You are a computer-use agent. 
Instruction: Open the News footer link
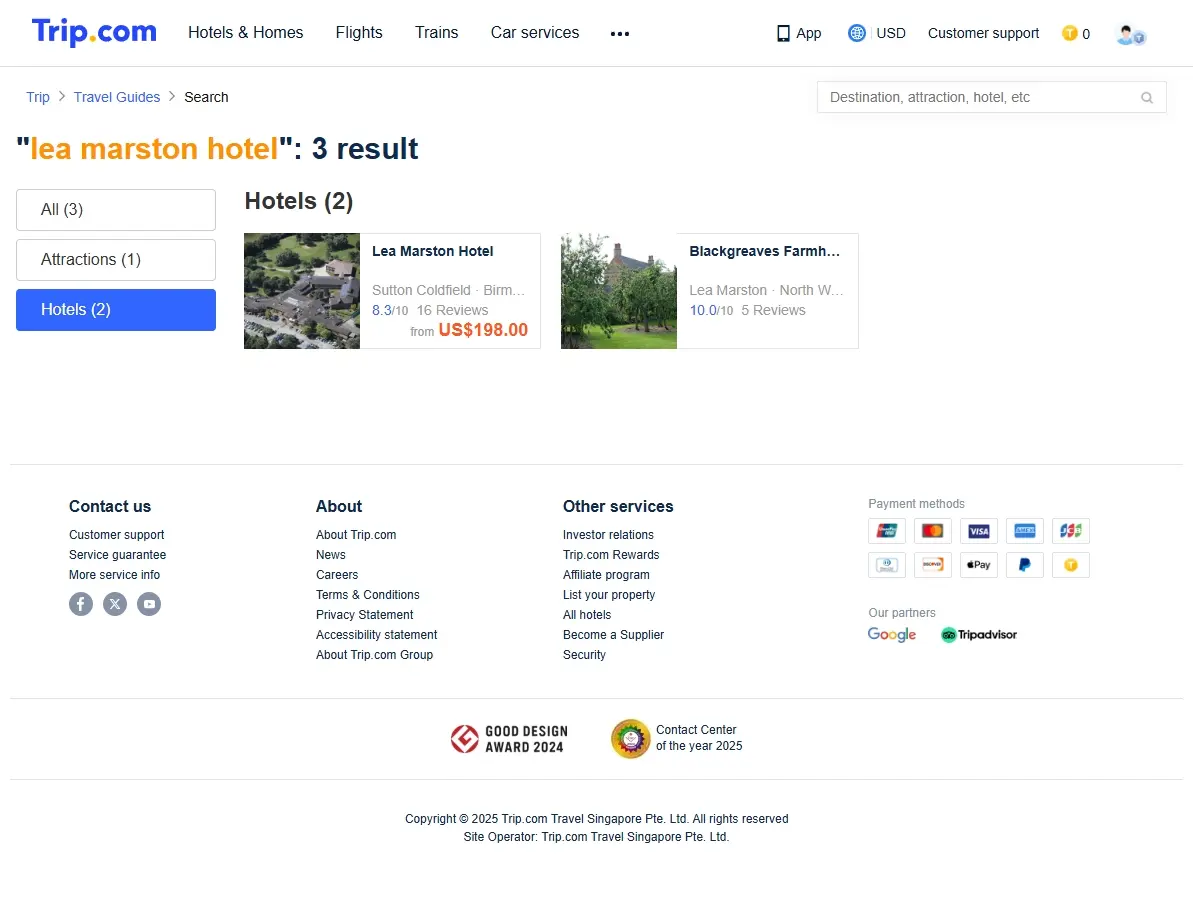(x=331, y=554)
